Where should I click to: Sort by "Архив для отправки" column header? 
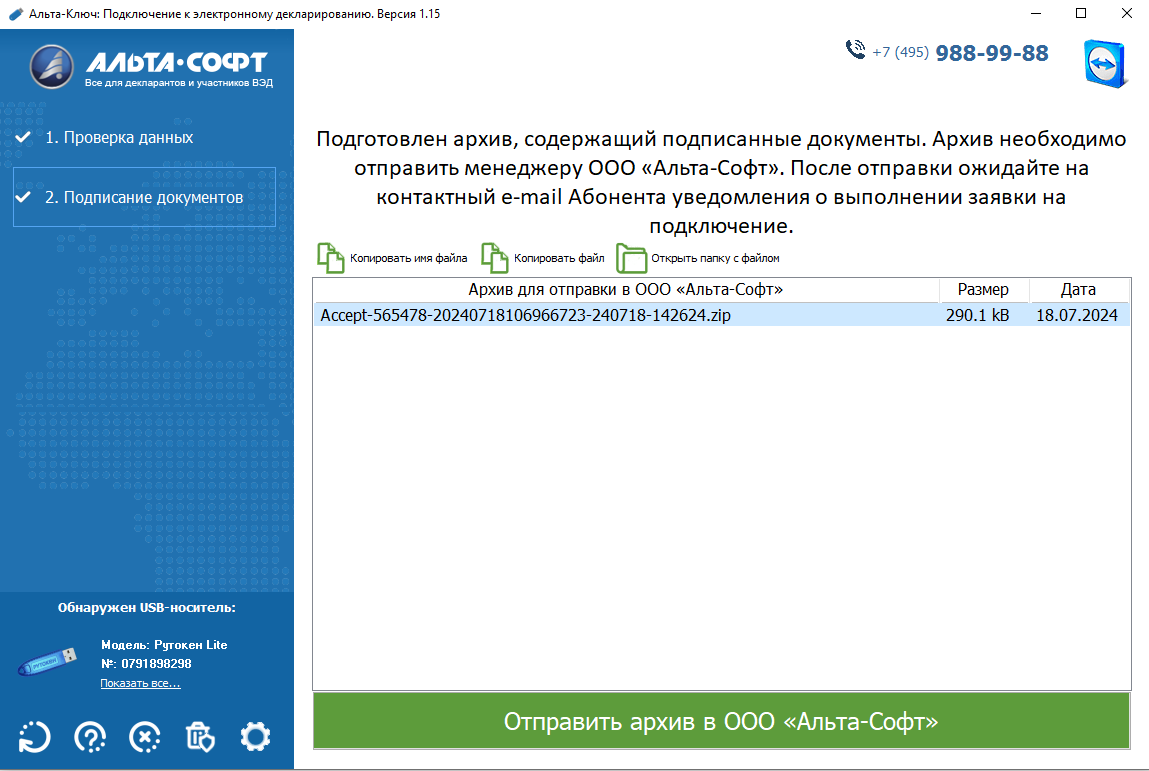tap(626, 289)
